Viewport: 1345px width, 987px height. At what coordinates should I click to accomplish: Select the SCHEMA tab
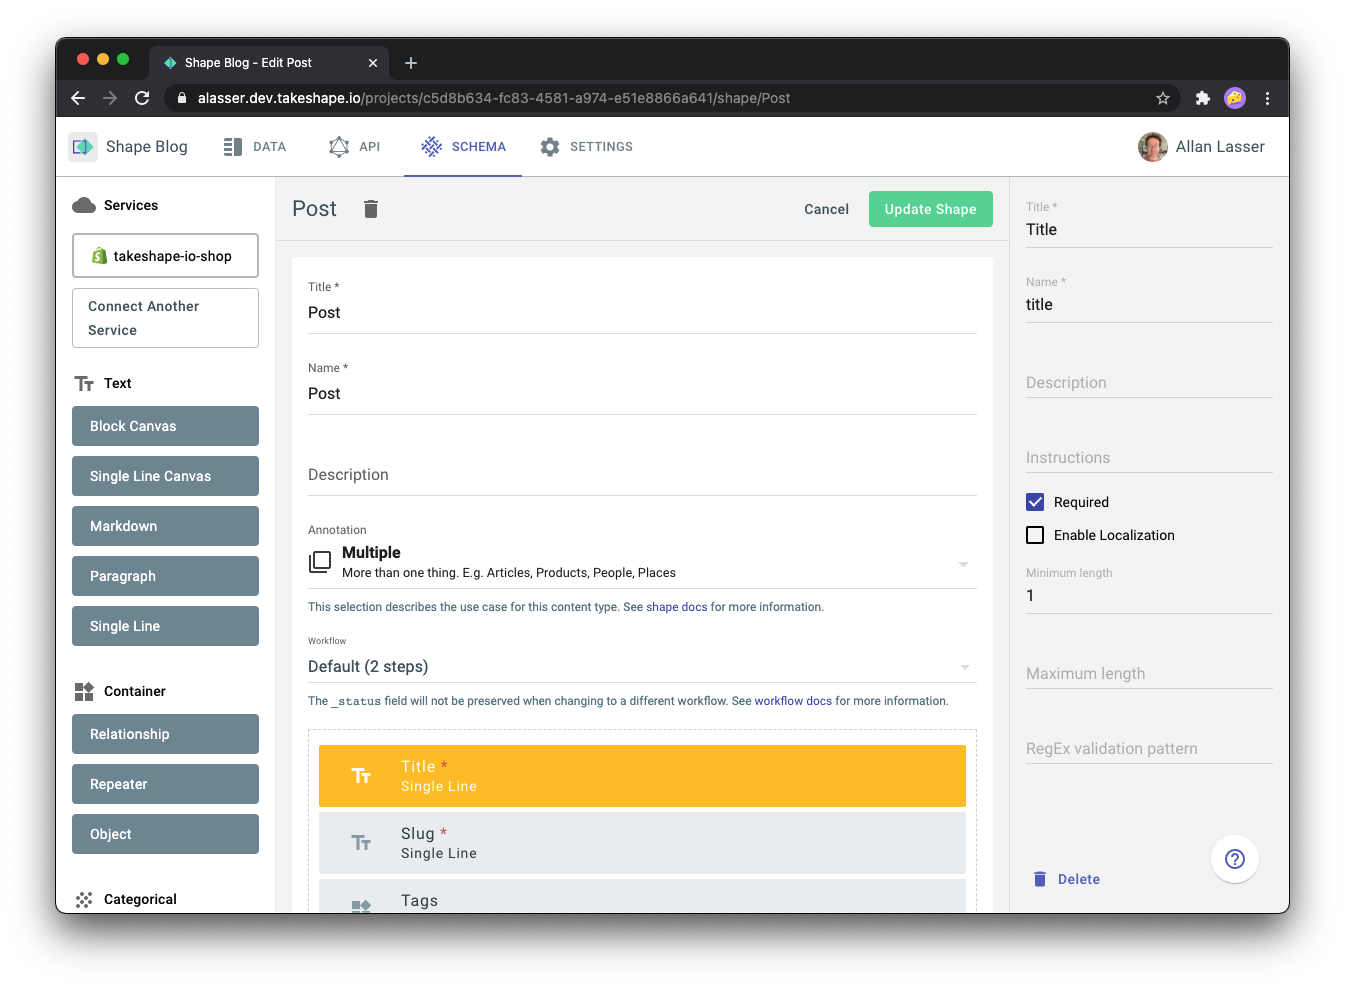[463, 147]
